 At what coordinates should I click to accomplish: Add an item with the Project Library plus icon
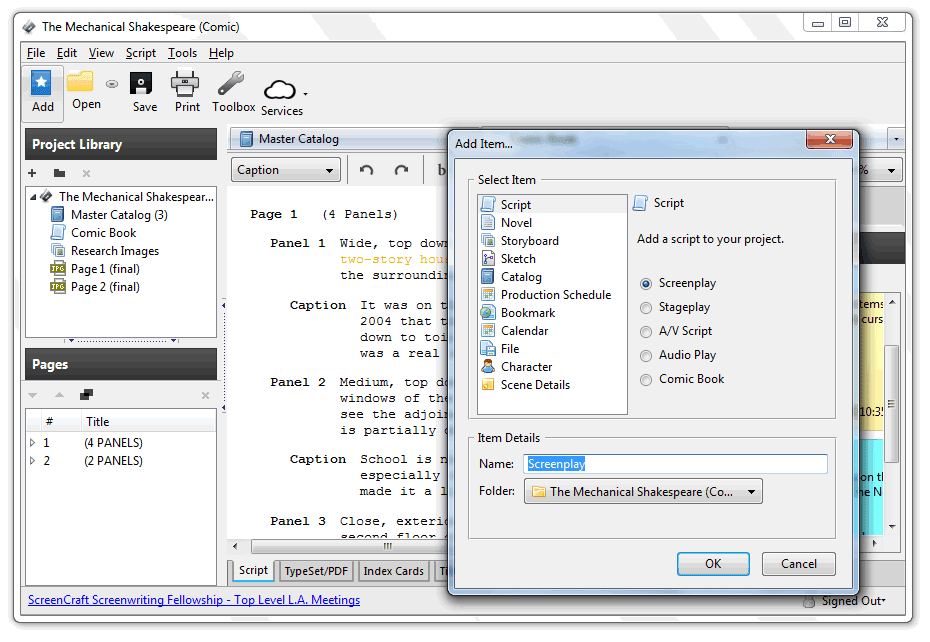pyautogui.click(x=33, y=173)
